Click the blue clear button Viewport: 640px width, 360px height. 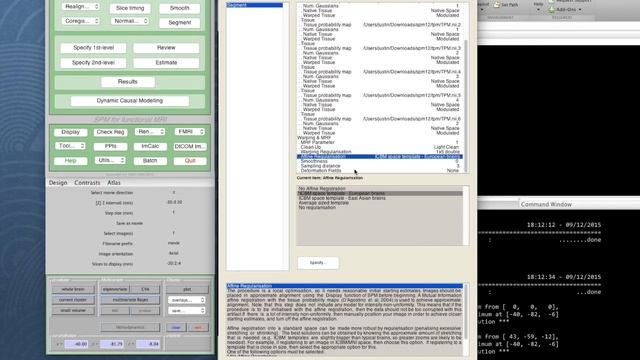176,327
